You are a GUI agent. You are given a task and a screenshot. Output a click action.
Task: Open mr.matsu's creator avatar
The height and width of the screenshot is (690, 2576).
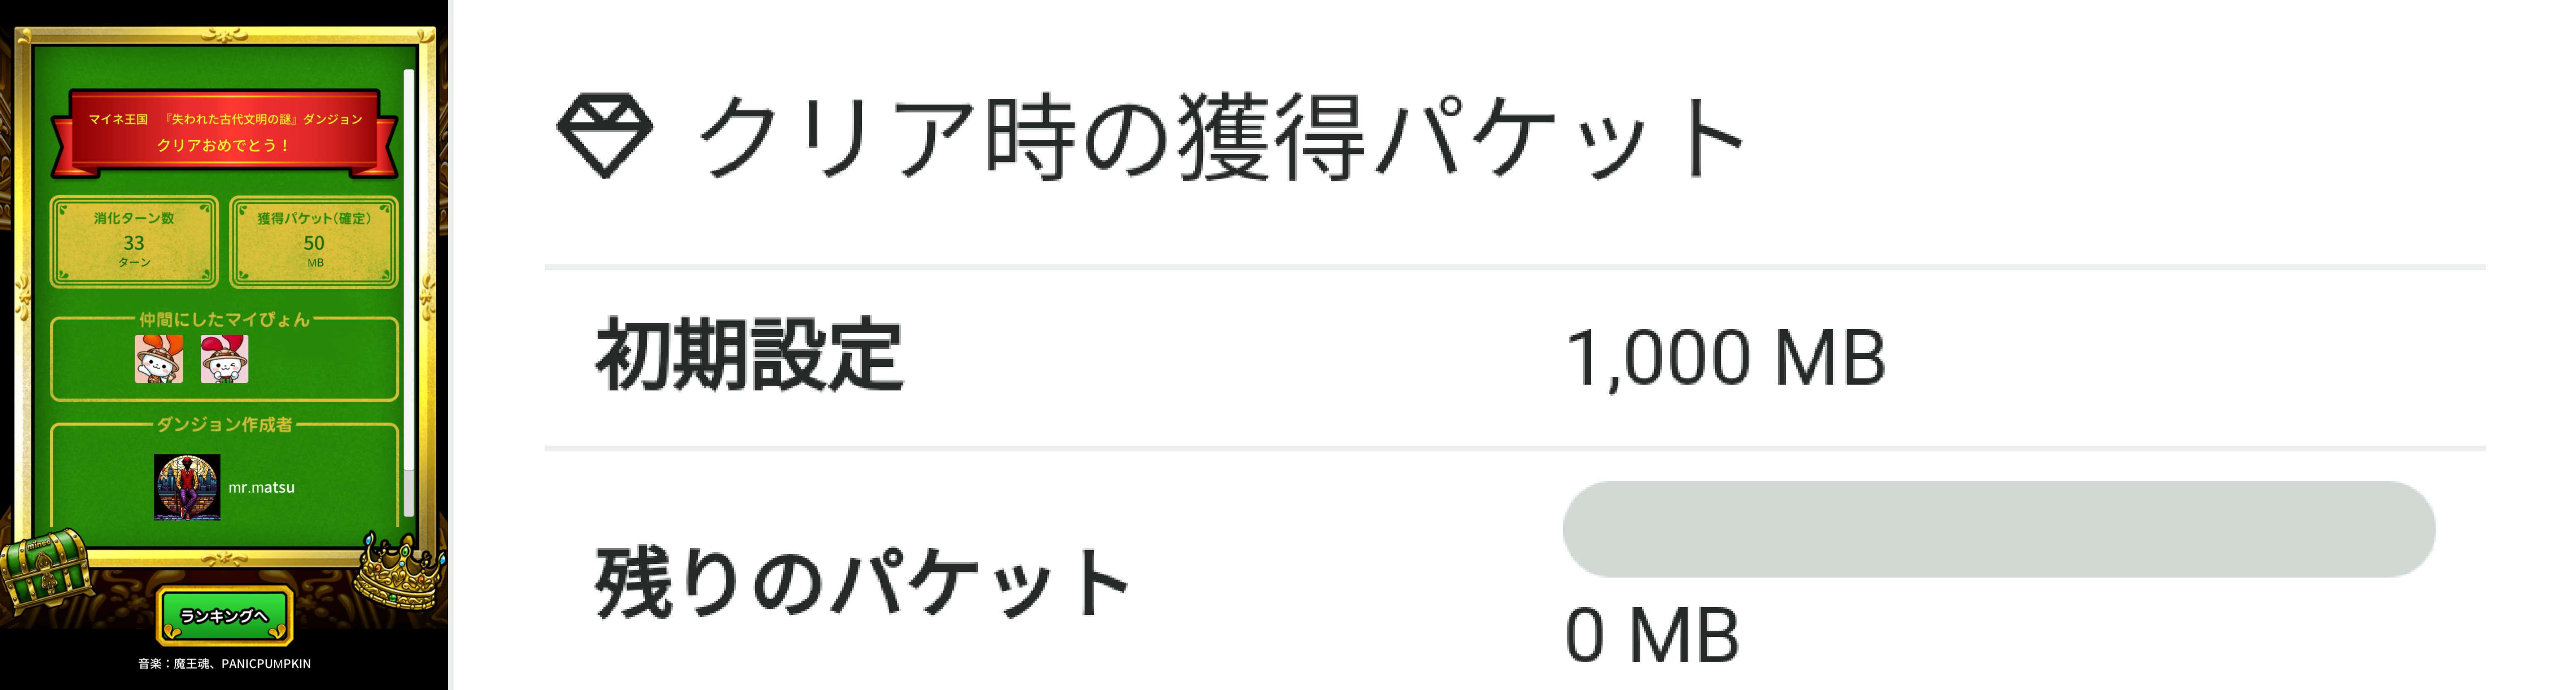(x=187, y=487)
